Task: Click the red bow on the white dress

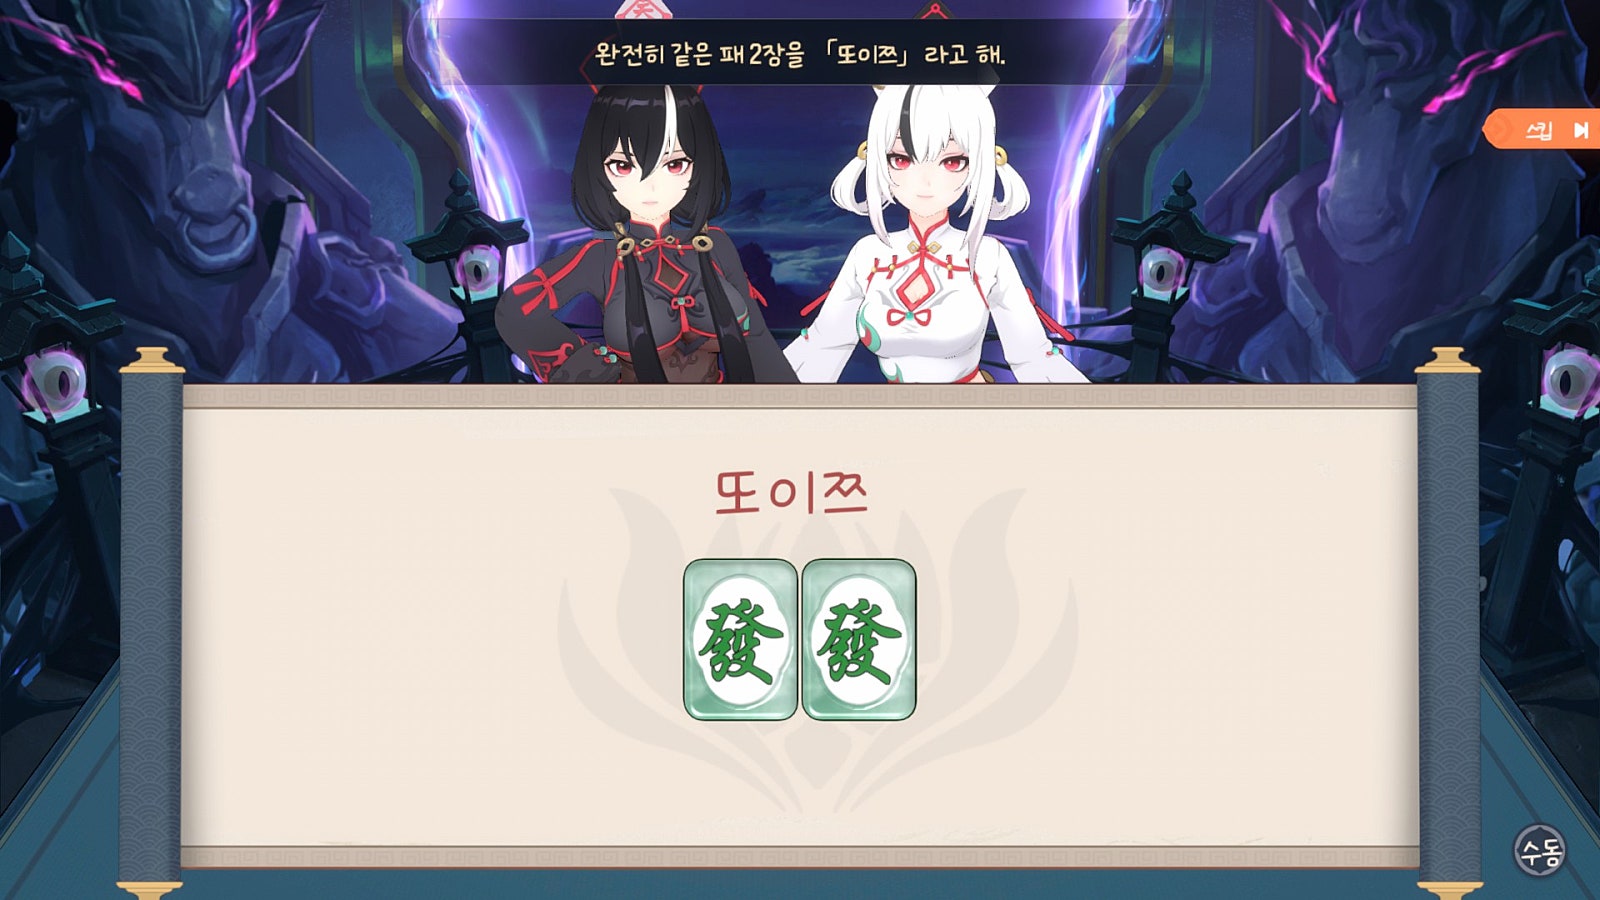Action: pyautogui.click(x=911, y=316)
